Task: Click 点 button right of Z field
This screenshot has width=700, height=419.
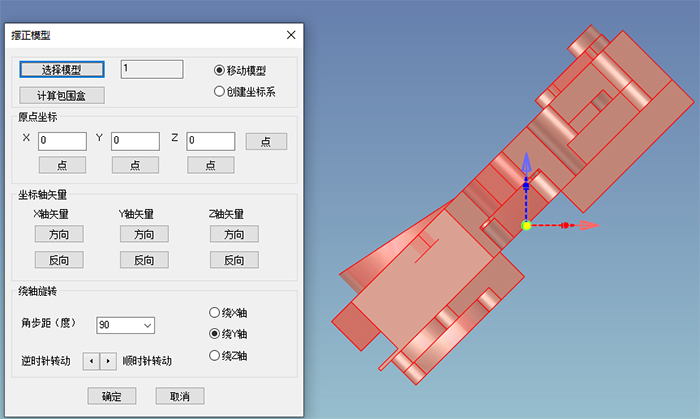Action: (266, 141)
